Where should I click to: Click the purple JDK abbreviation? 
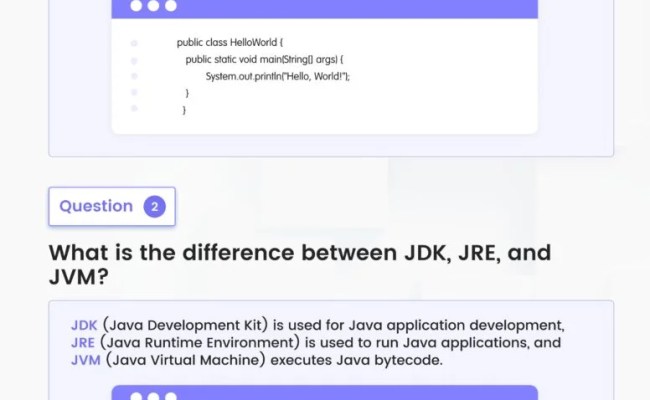coord(84,325)
